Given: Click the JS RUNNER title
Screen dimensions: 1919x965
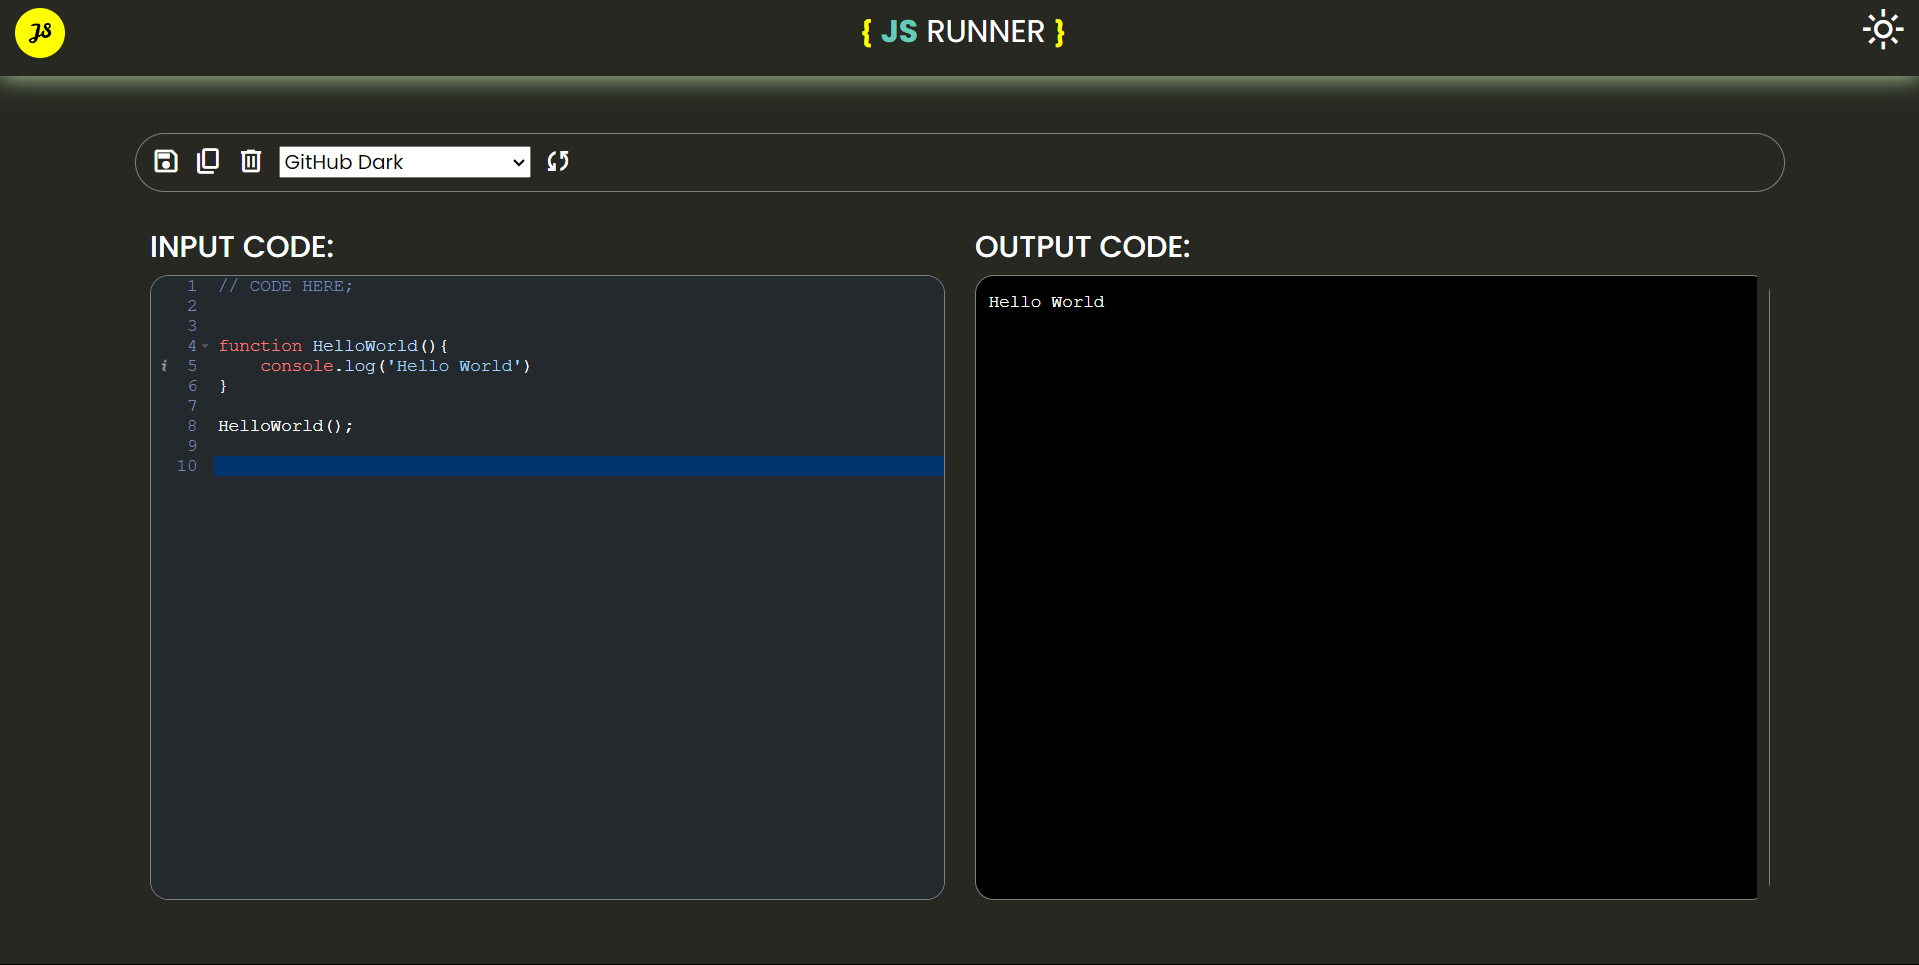Looking at the screenshot, I should click(x=963, y=32).
